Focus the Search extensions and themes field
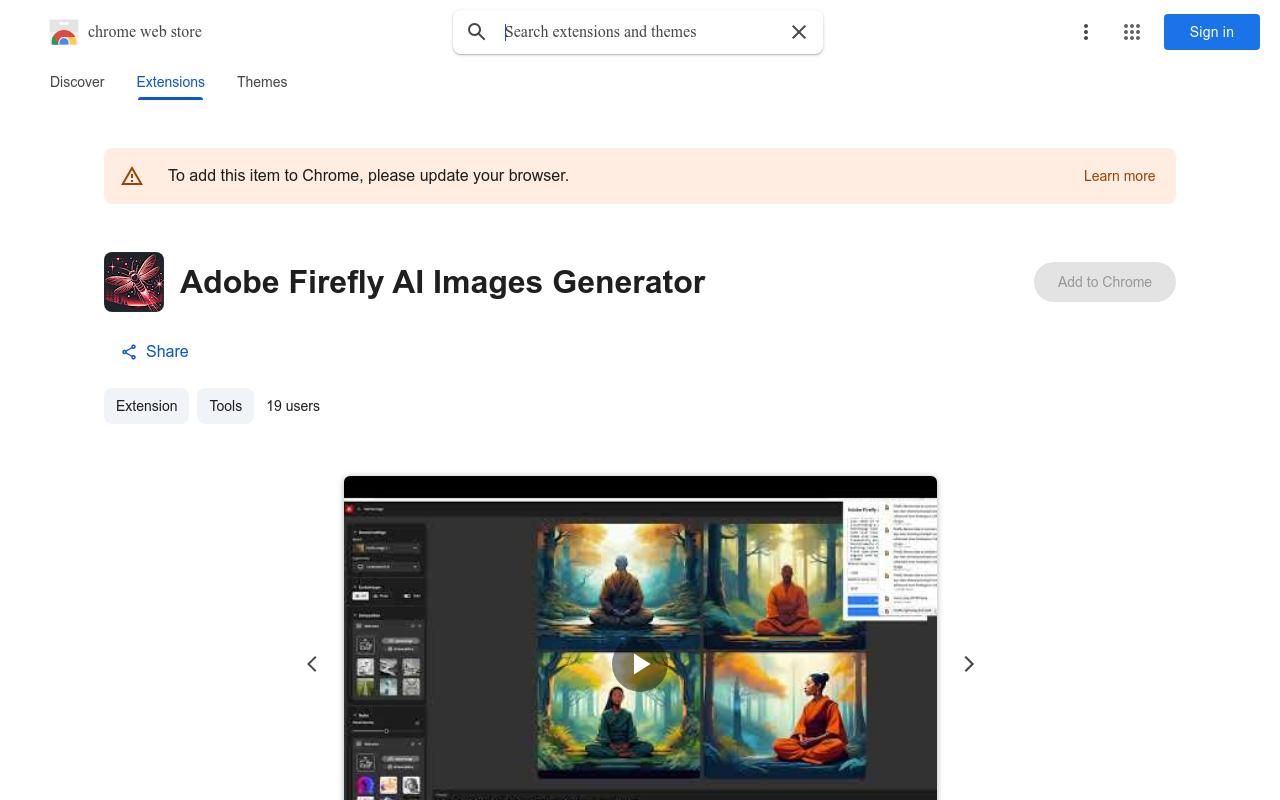This screenshot has height=800, width=1280. pos(640,32)
